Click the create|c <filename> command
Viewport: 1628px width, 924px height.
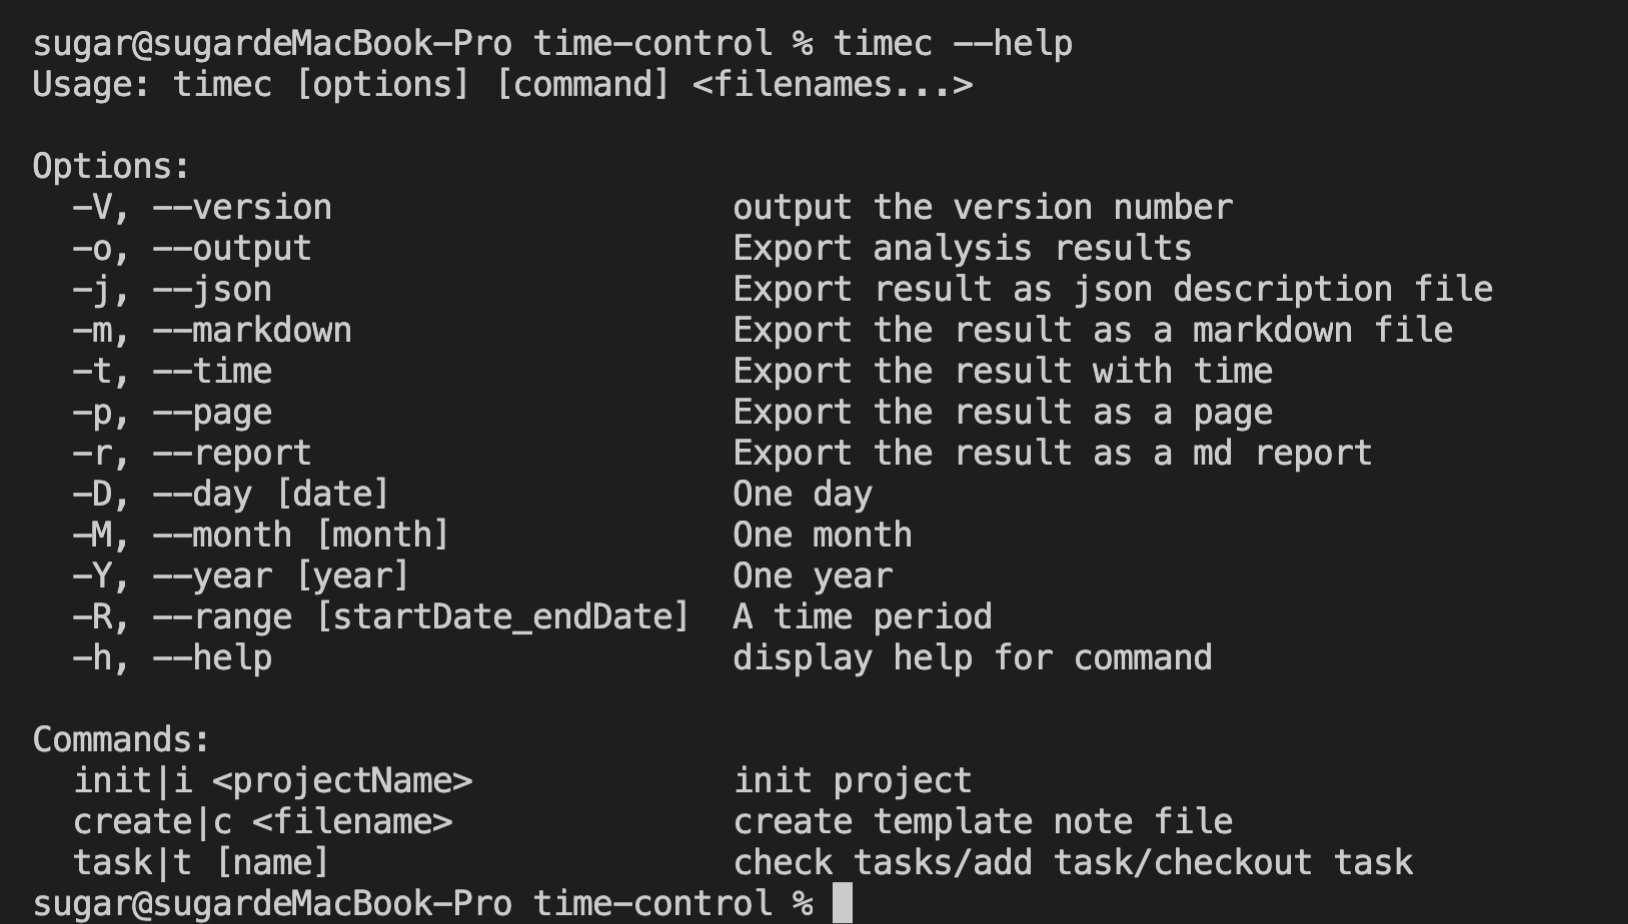pos(262,822)
